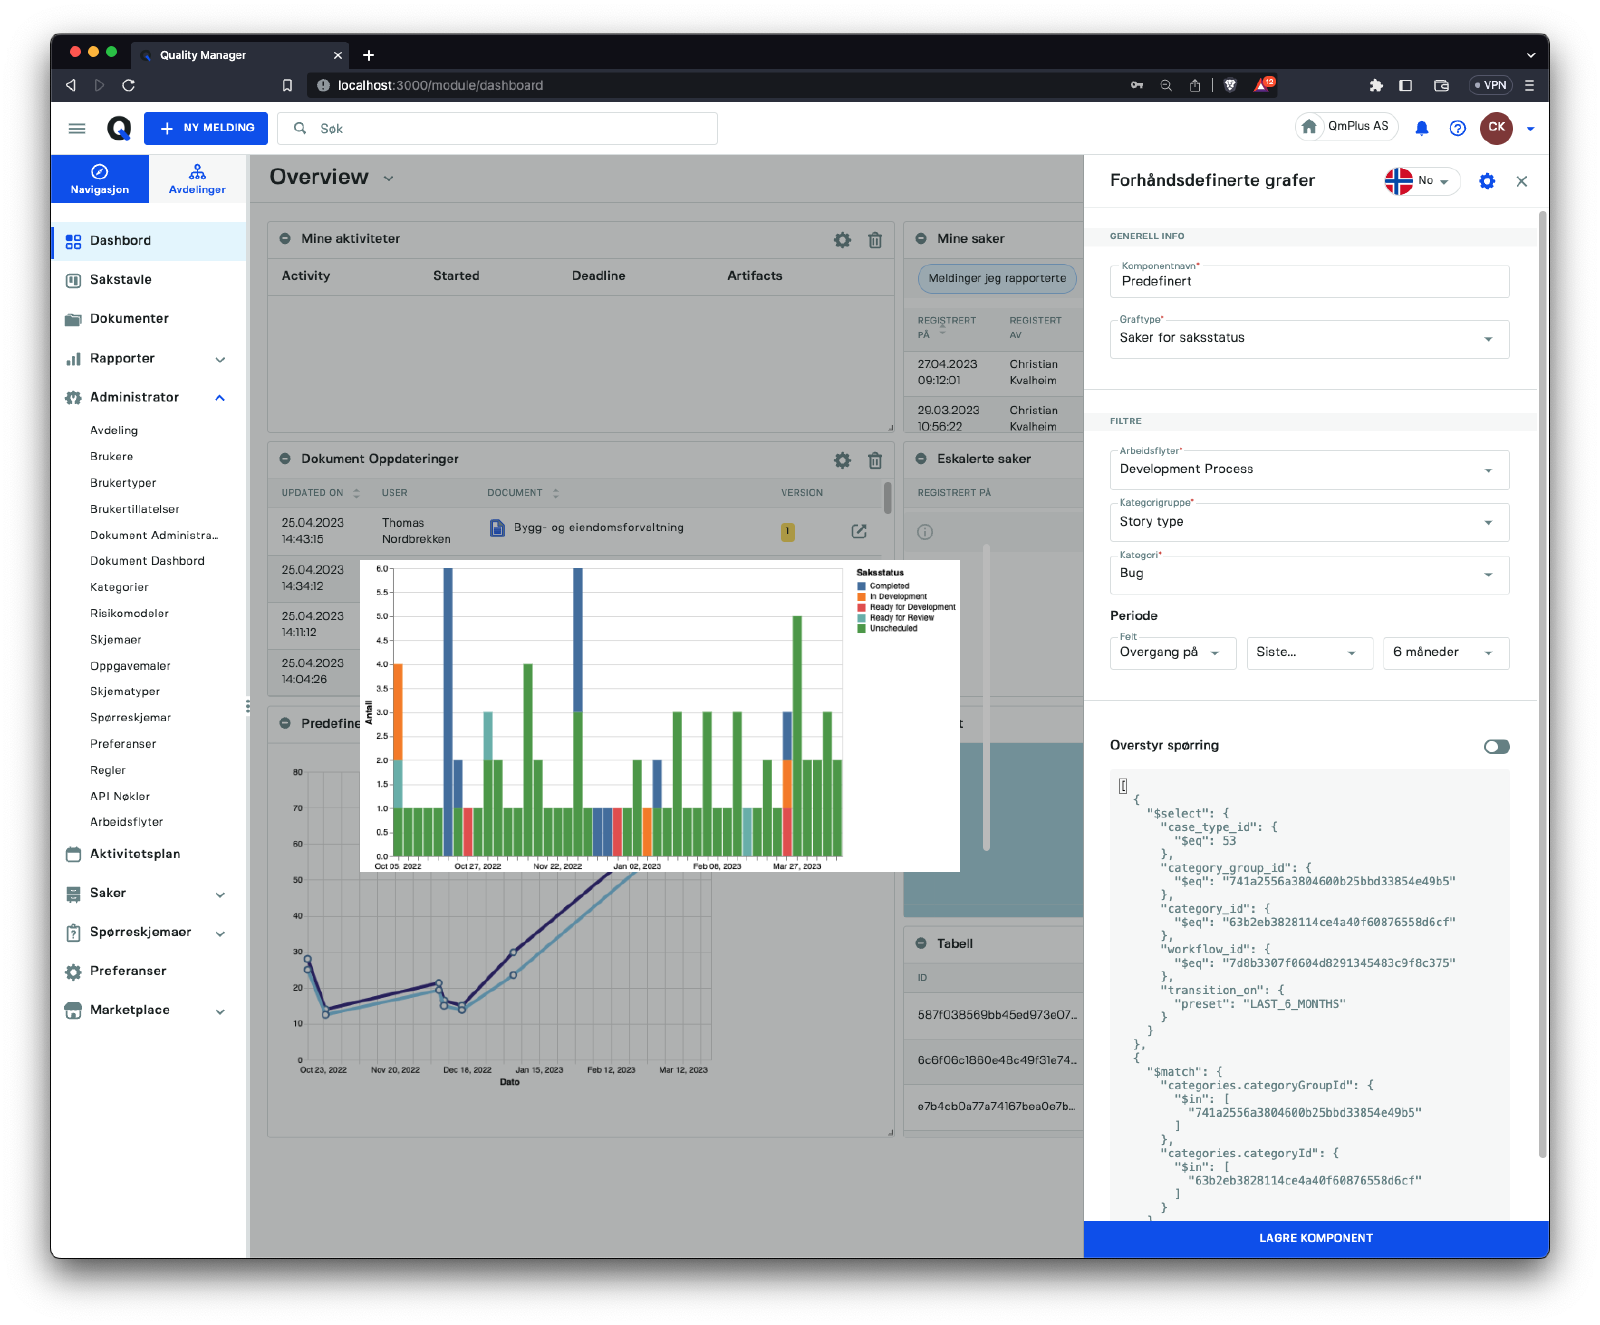
Task: Open the help question mark icon
Action: coord(1457,128)
